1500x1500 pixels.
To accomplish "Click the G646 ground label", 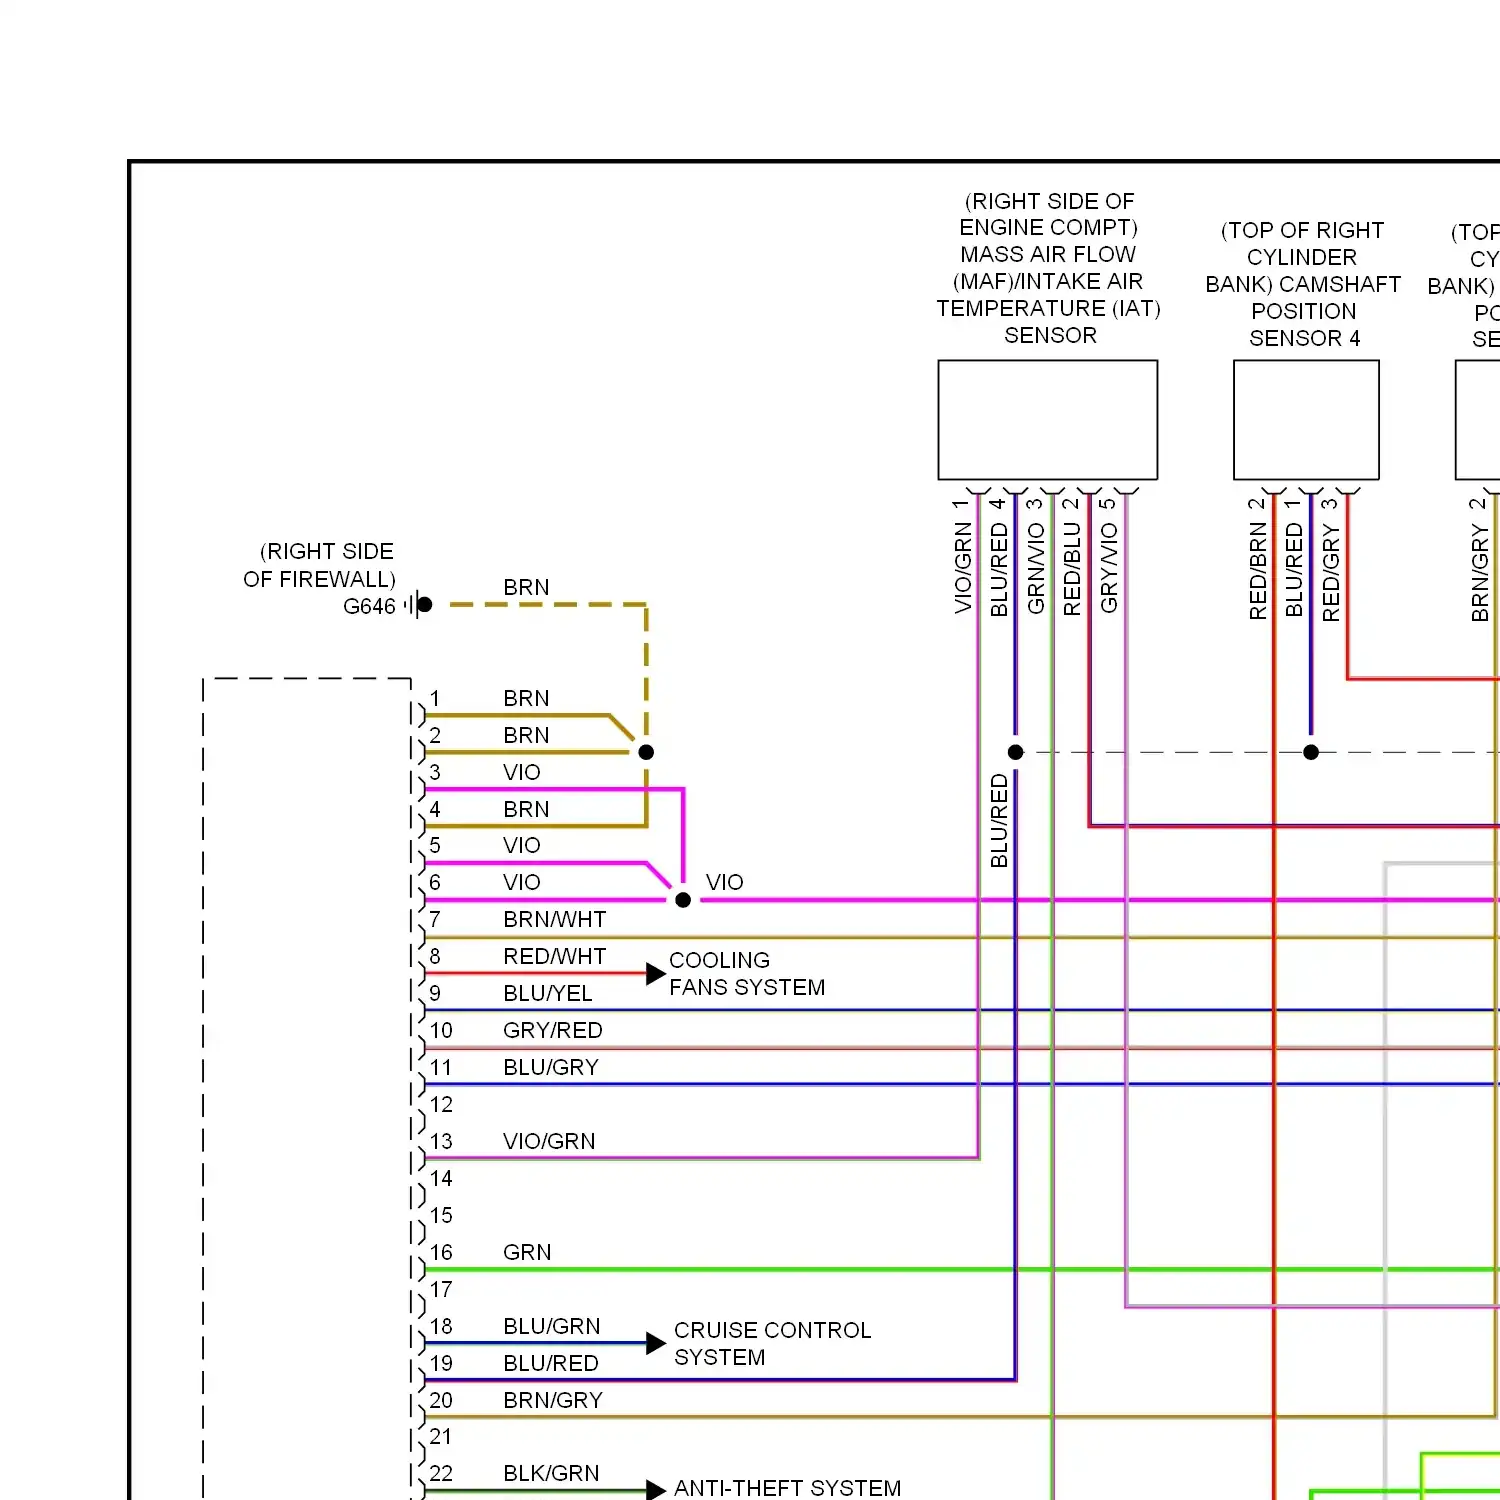I will (369, 607).
